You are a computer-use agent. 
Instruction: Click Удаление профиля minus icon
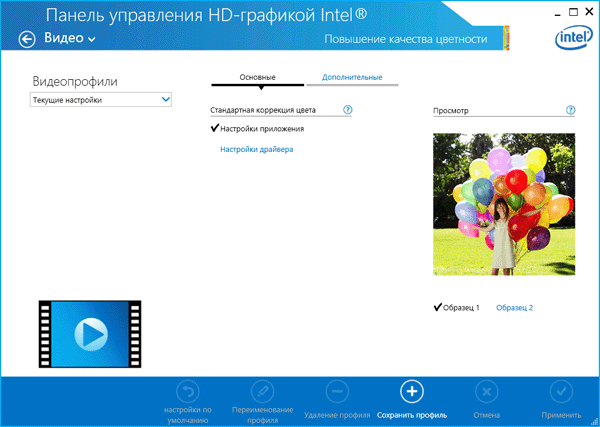click(337, 392)
